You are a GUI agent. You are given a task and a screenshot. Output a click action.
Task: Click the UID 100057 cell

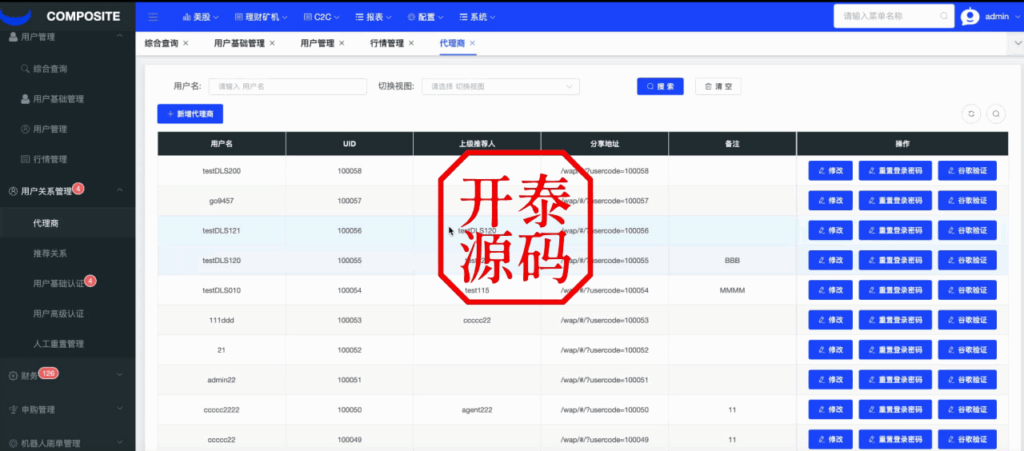pos(349,201)
